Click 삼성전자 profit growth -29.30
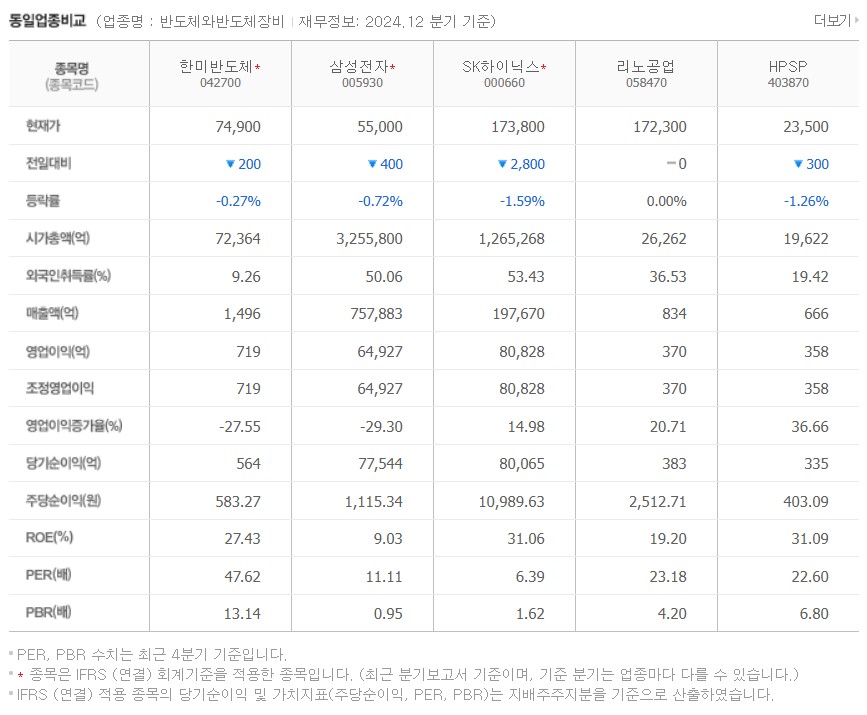The width and height of the screenshot is (867, 715). coord(382,427)
